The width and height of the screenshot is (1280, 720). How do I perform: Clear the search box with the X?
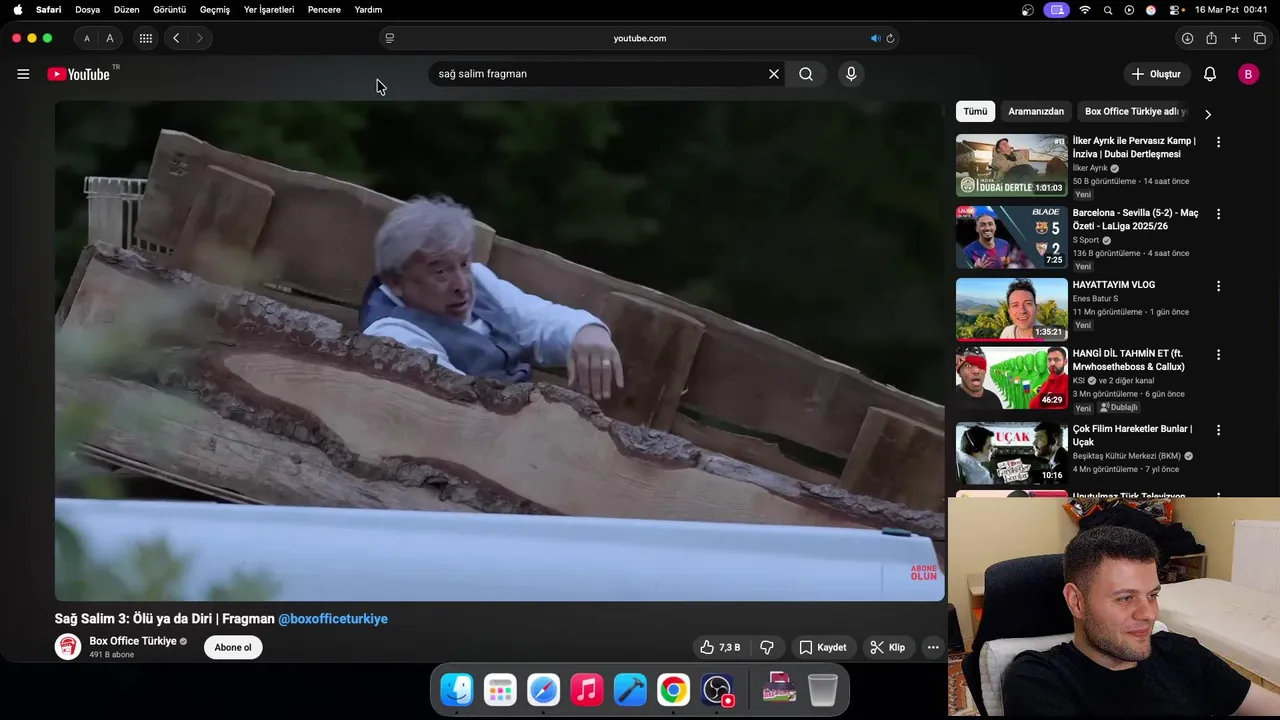773,74
